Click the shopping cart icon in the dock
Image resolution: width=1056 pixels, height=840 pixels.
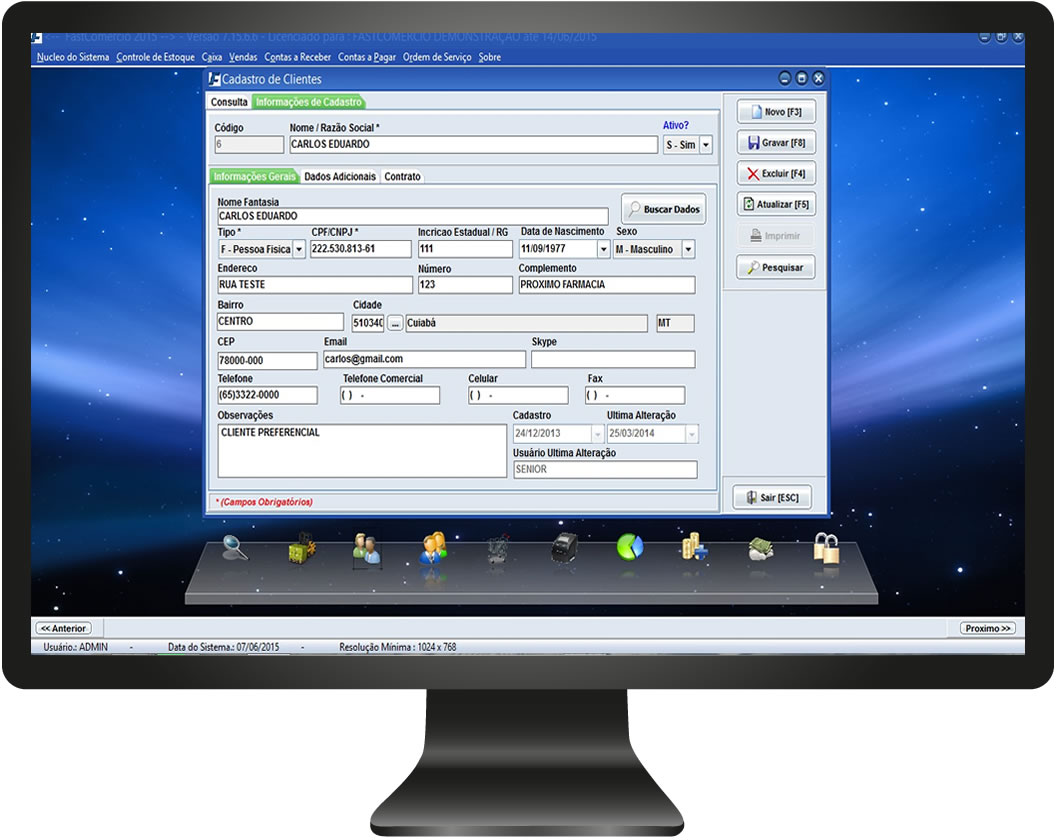(x=497, y=549)
